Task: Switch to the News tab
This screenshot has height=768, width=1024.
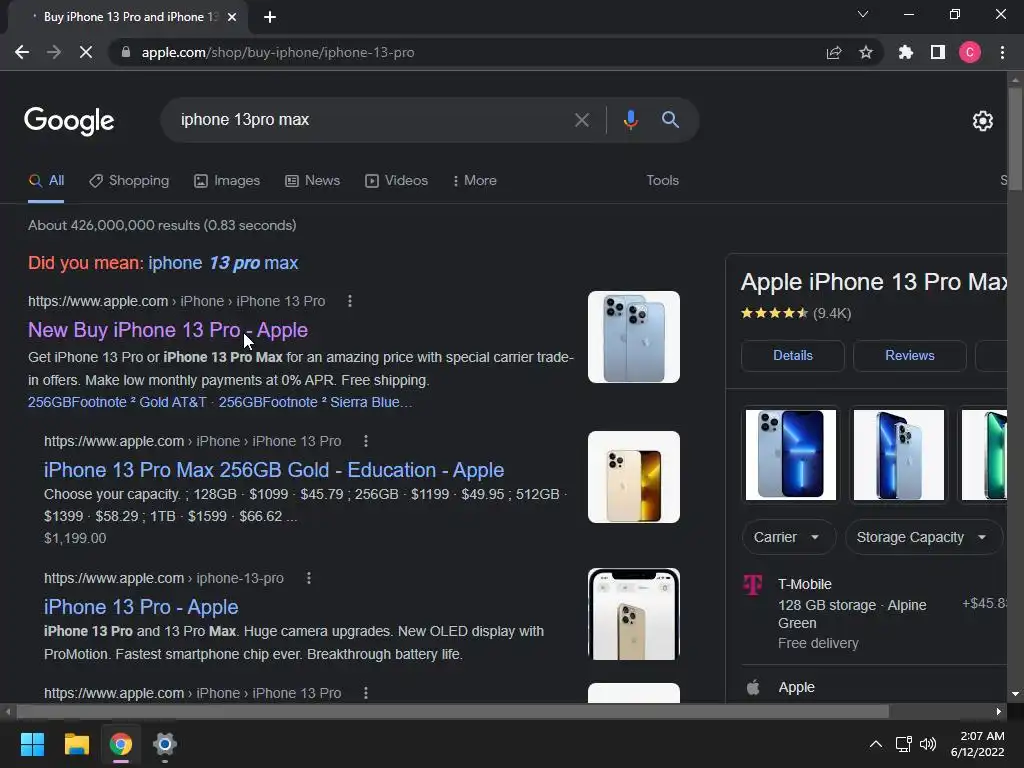Action: [x=313, y=181]
